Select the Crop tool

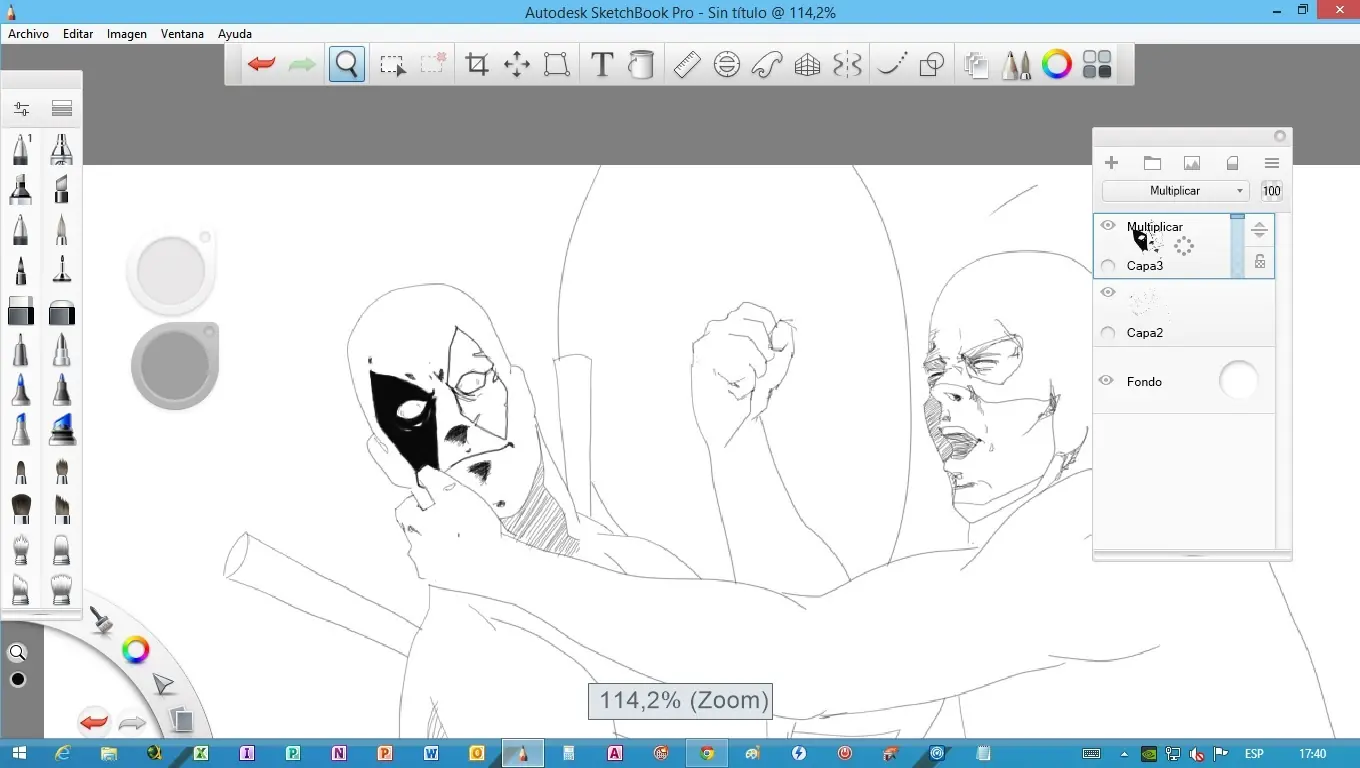coord(477,65)
